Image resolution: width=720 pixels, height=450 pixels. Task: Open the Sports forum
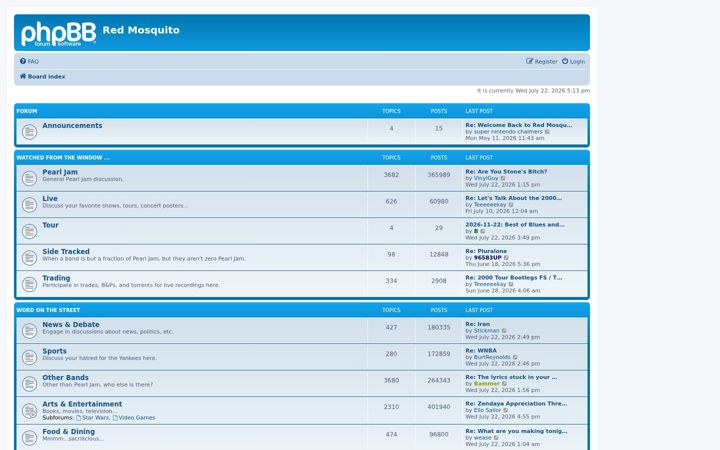(55, 351)
